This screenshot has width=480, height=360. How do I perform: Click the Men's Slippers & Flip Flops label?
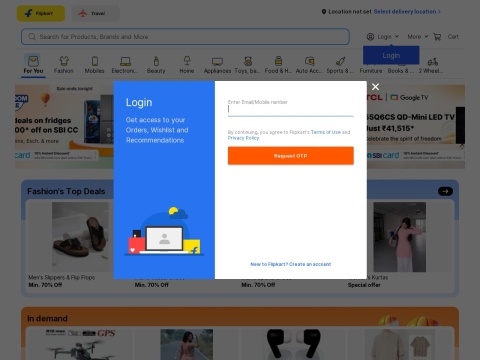[x=62, y=277]
